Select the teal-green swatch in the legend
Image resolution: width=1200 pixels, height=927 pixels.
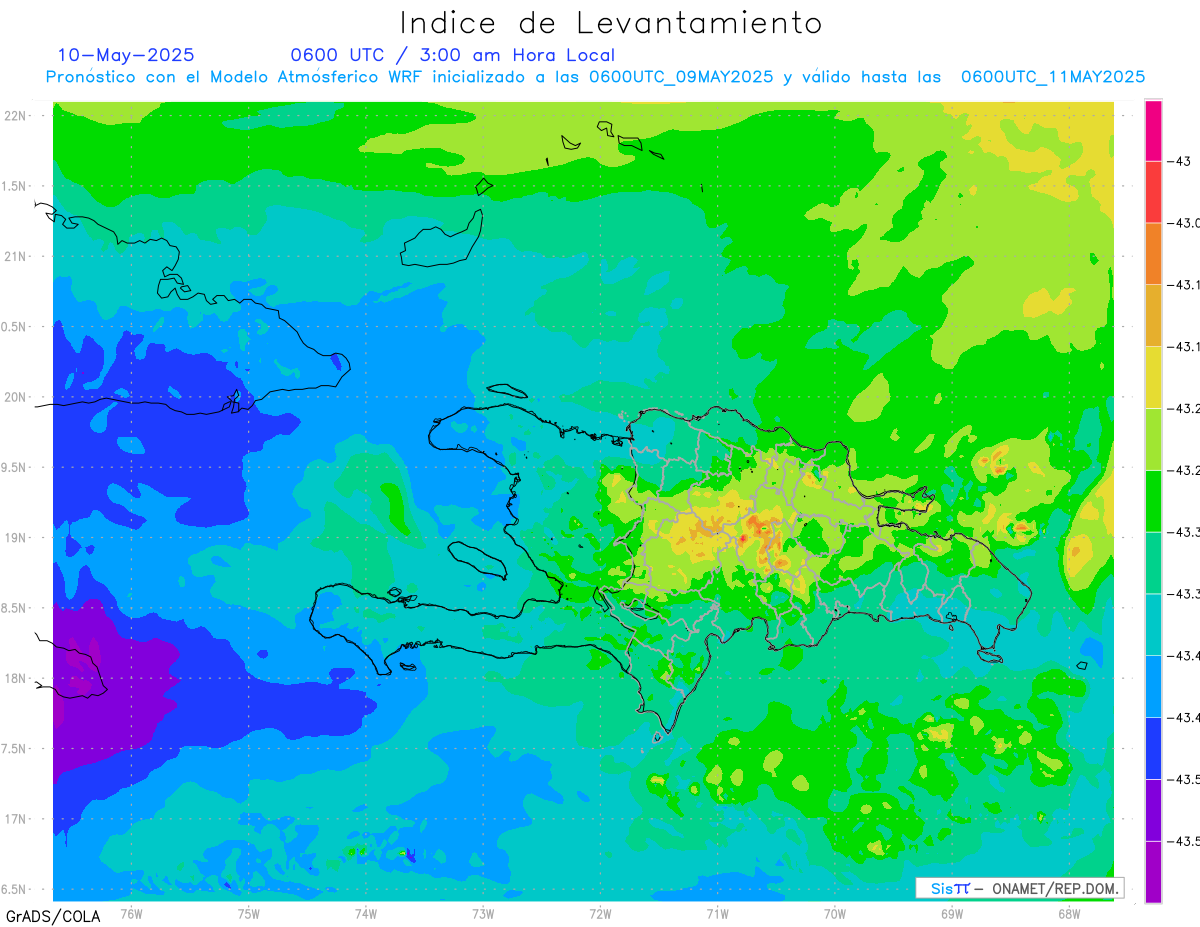click(1153, 563)
